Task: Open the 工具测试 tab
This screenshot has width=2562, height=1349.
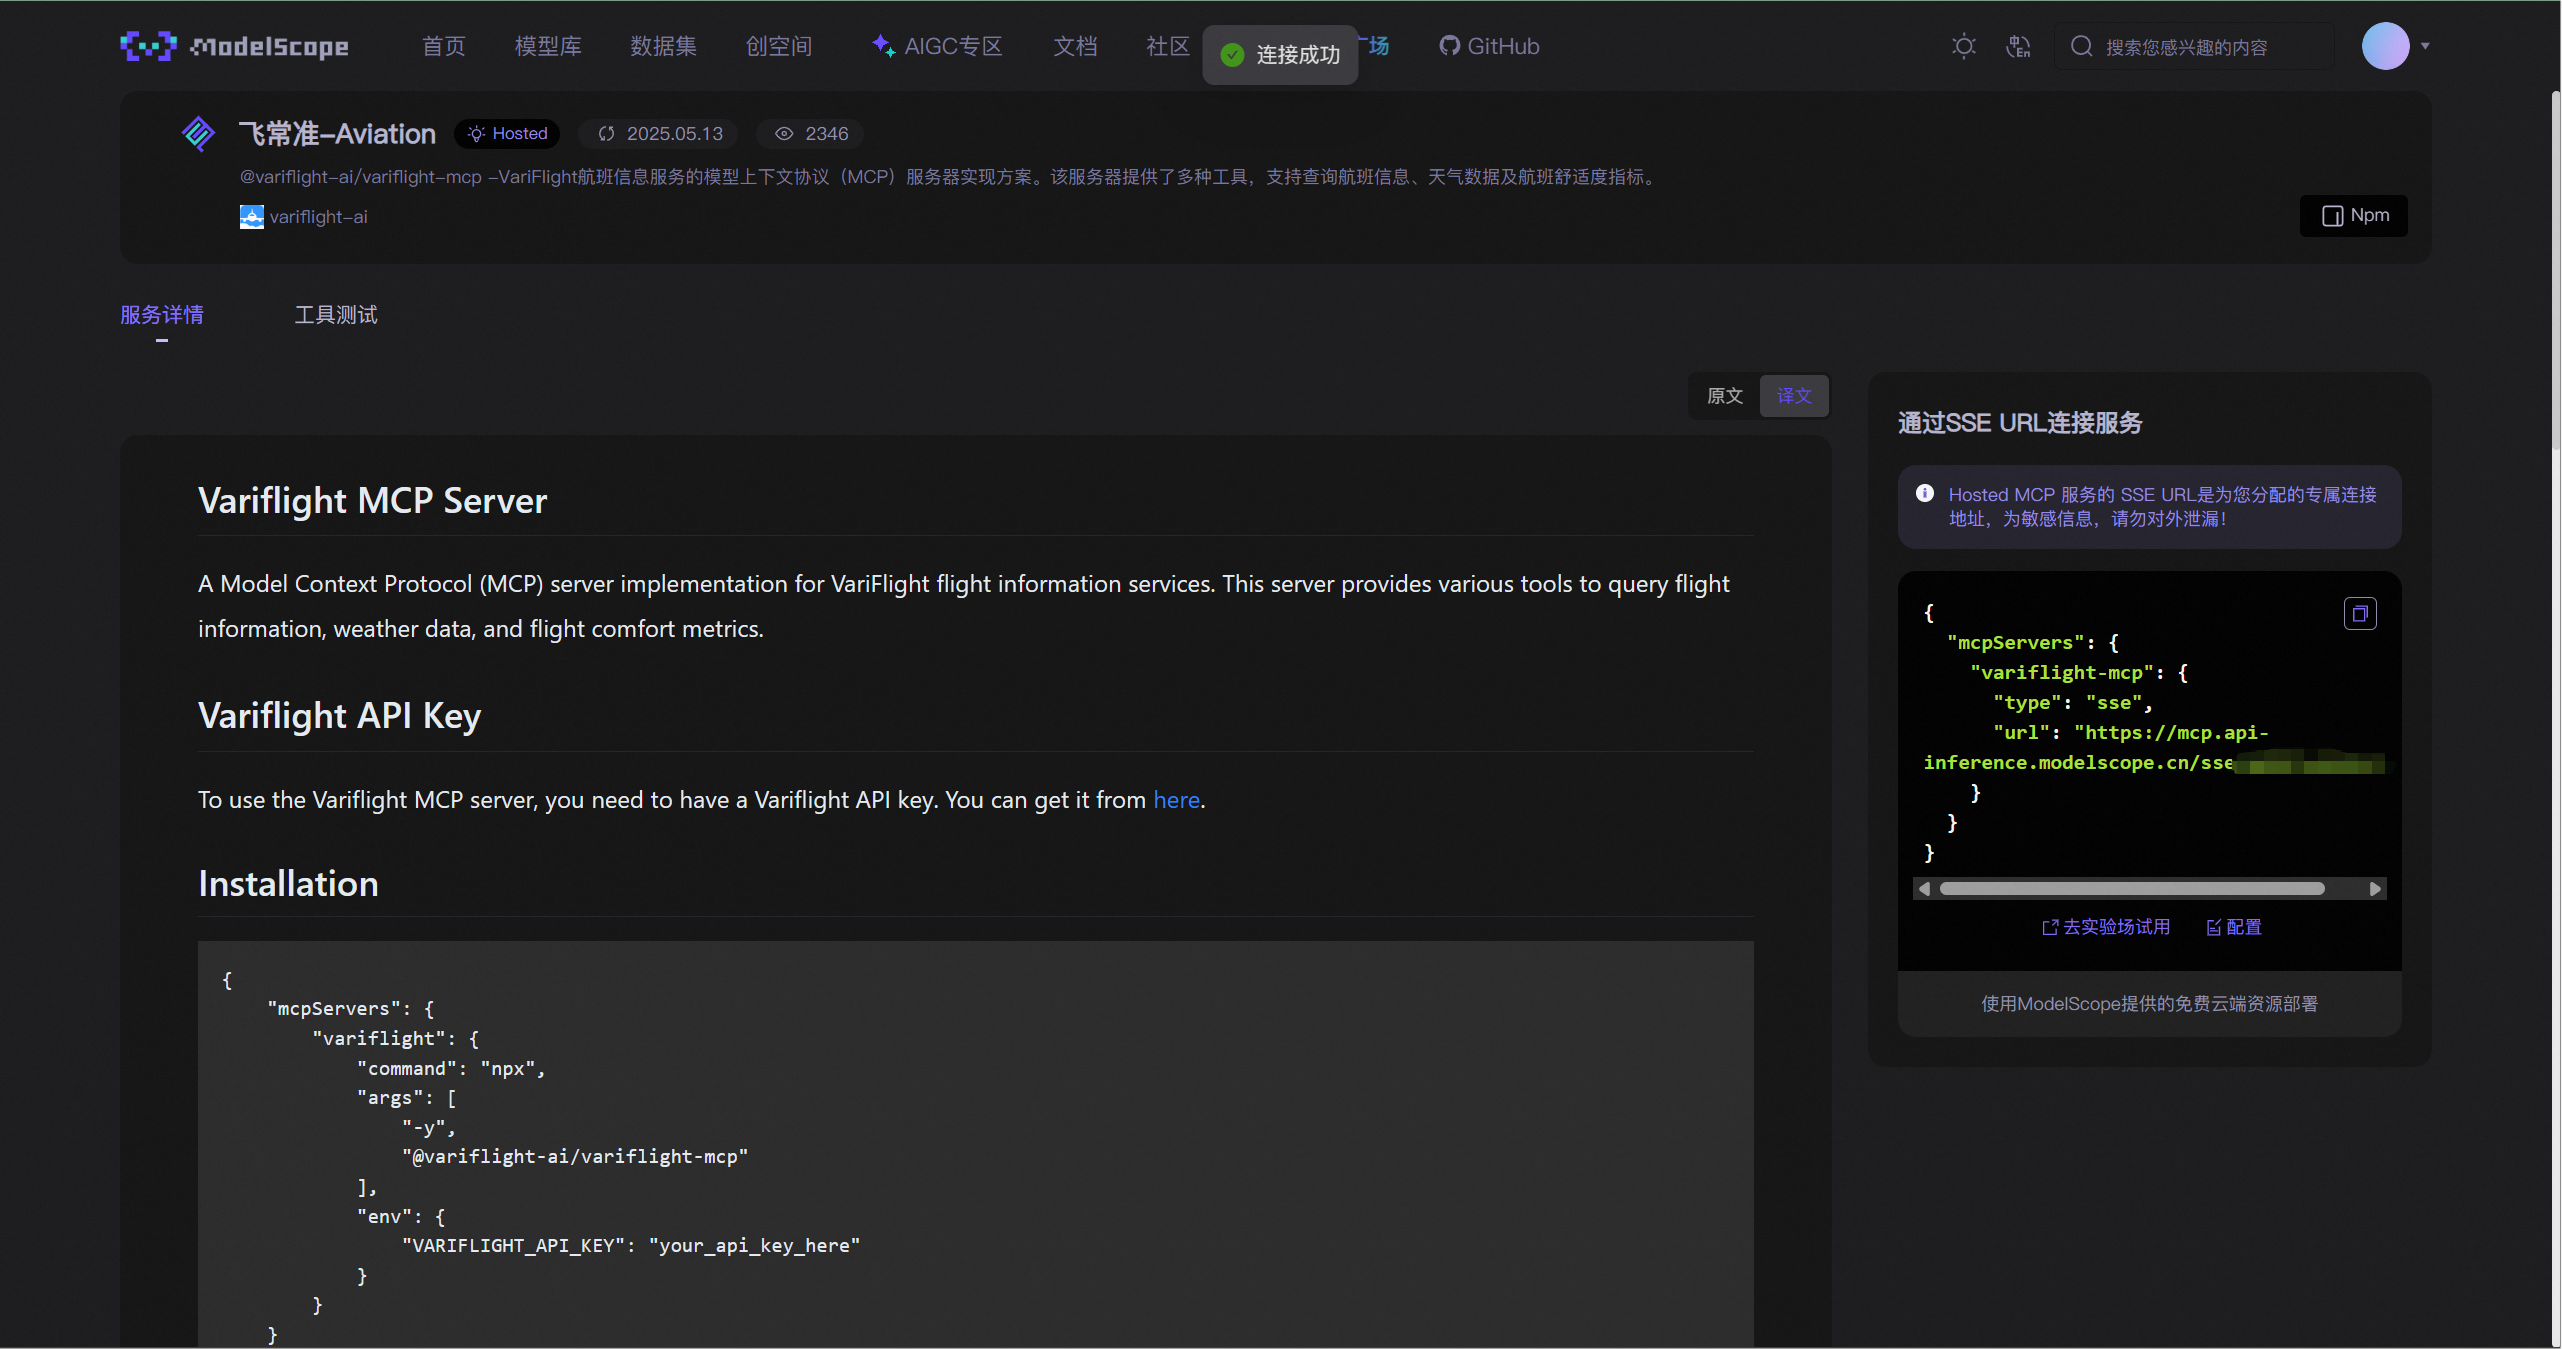Action: coord(335,315)
